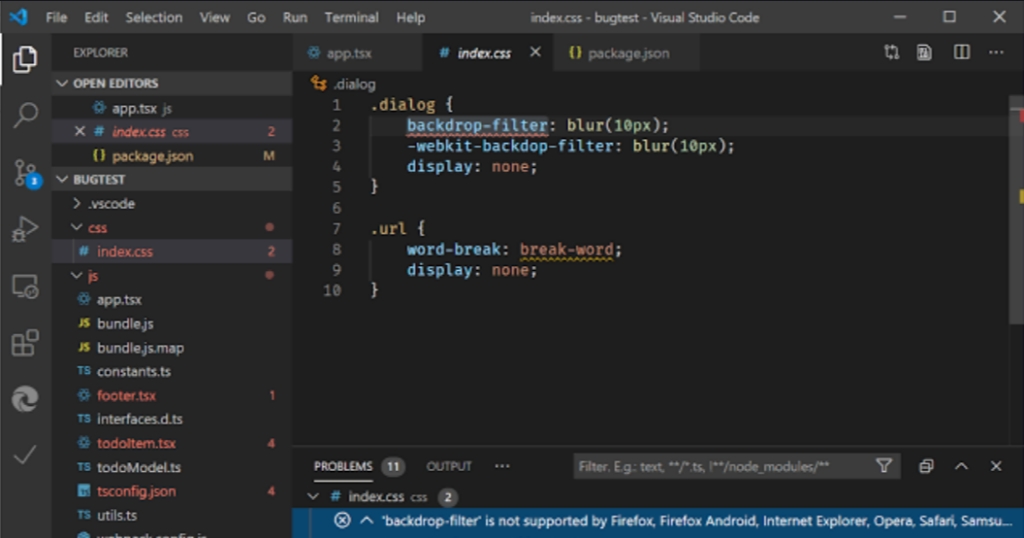Close the bottom Problems panel
This screenshot has width=1024, height=538.
(996, 466)
